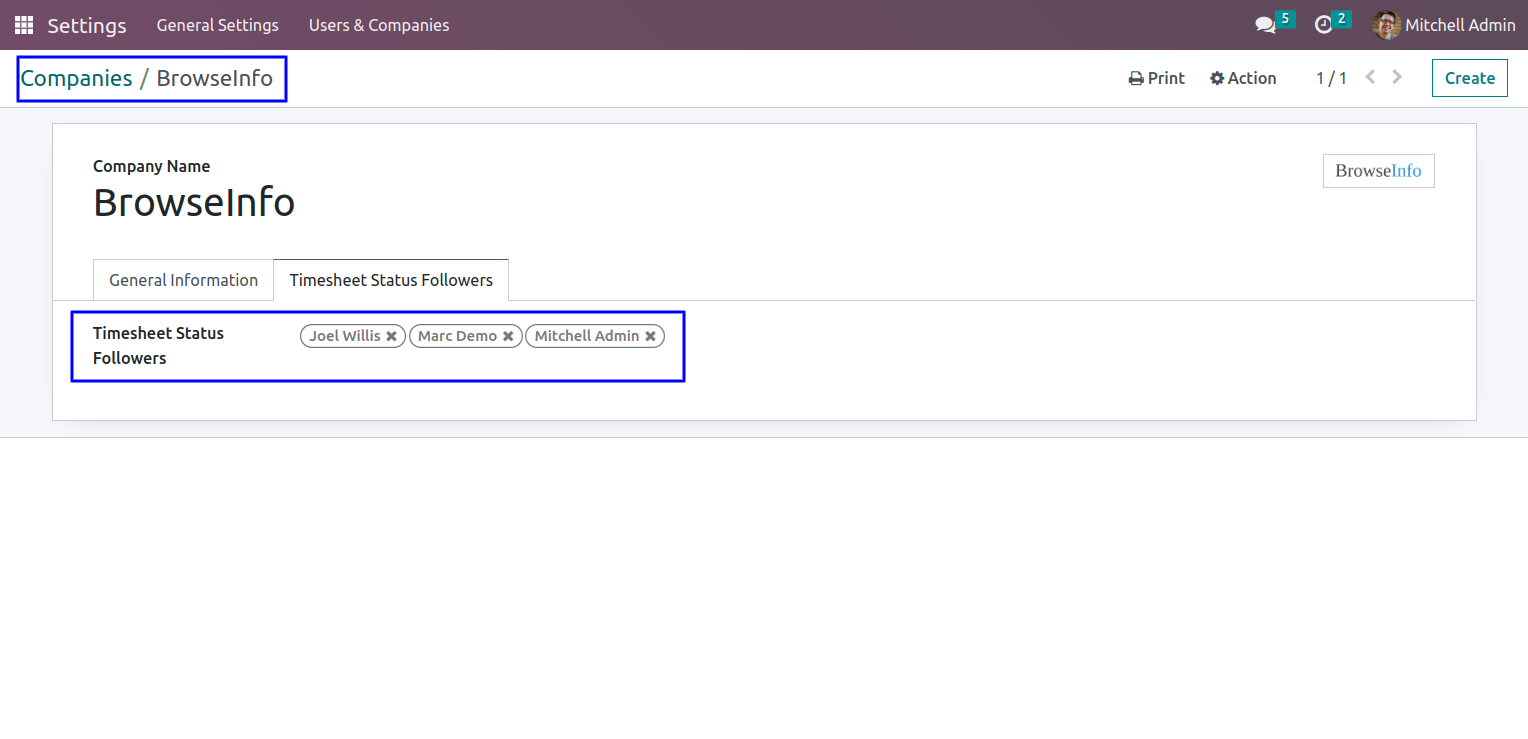This screenshot has height=739, width=1528.
Task: Click the Create button
Action: coord(1469,78)
